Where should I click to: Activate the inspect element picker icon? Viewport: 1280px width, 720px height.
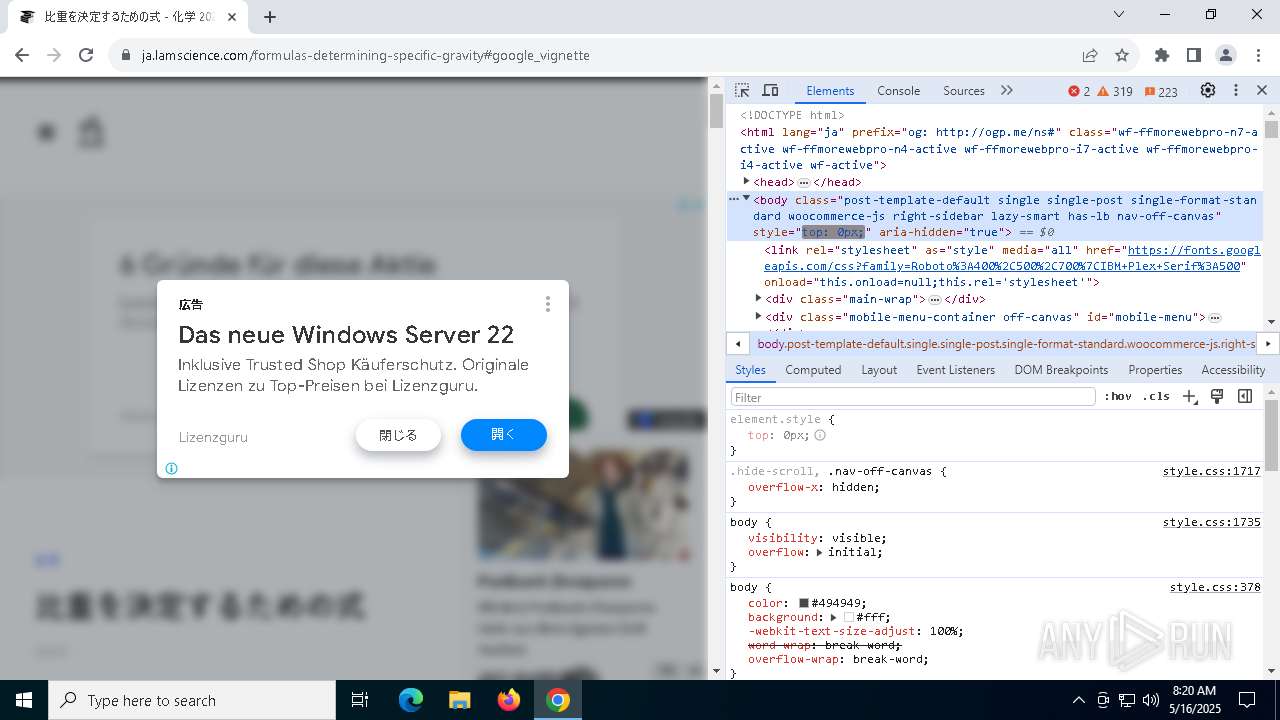(x=742, y=90)
